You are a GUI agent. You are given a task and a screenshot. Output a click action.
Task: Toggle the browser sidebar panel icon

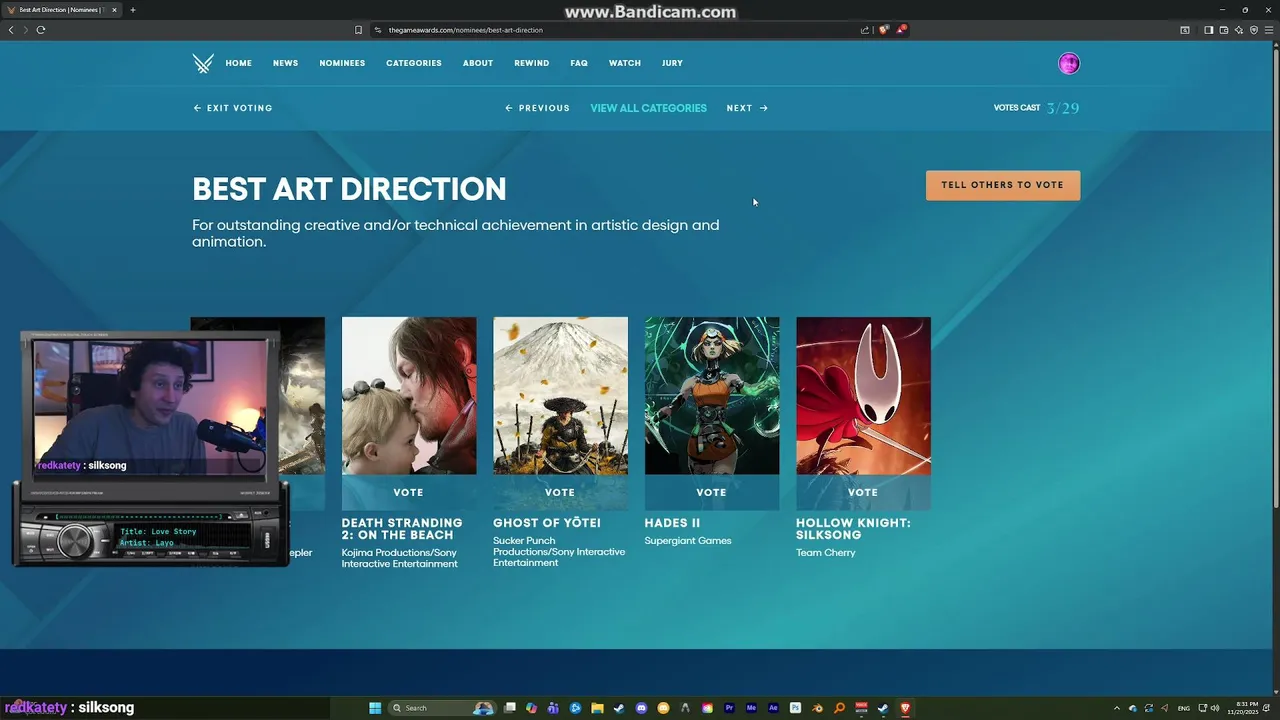1208,30
